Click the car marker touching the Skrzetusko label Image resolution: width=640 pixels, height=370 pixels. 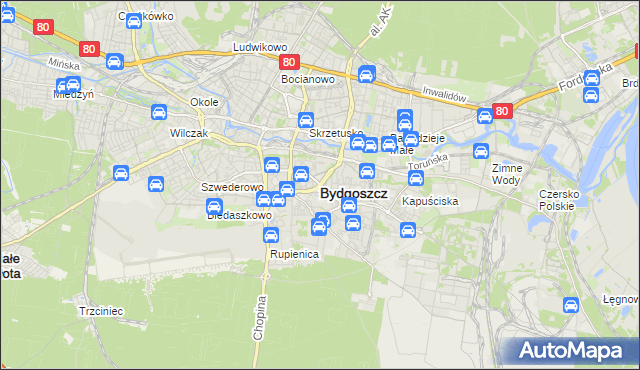pyautogui.click(x=358, y=142)
